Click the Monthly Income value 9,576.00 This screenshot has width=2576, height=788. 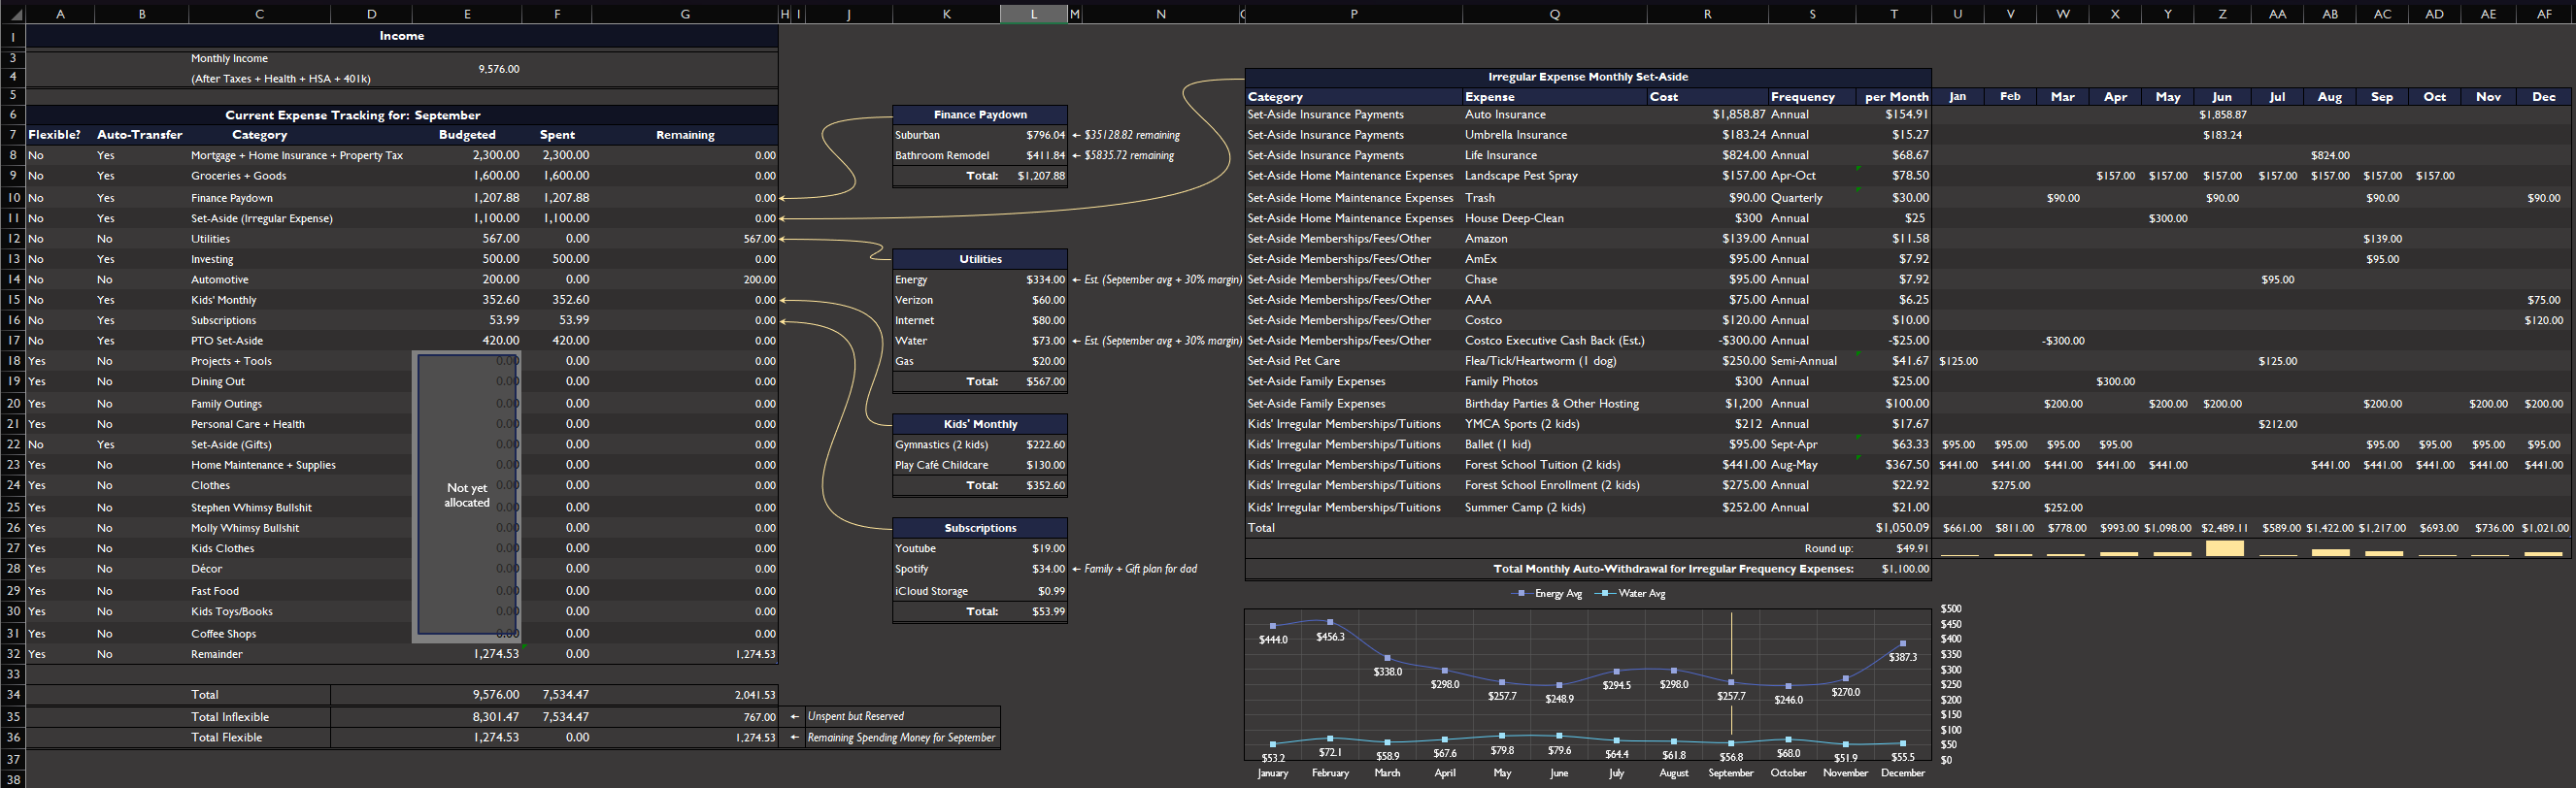point(498,69)
